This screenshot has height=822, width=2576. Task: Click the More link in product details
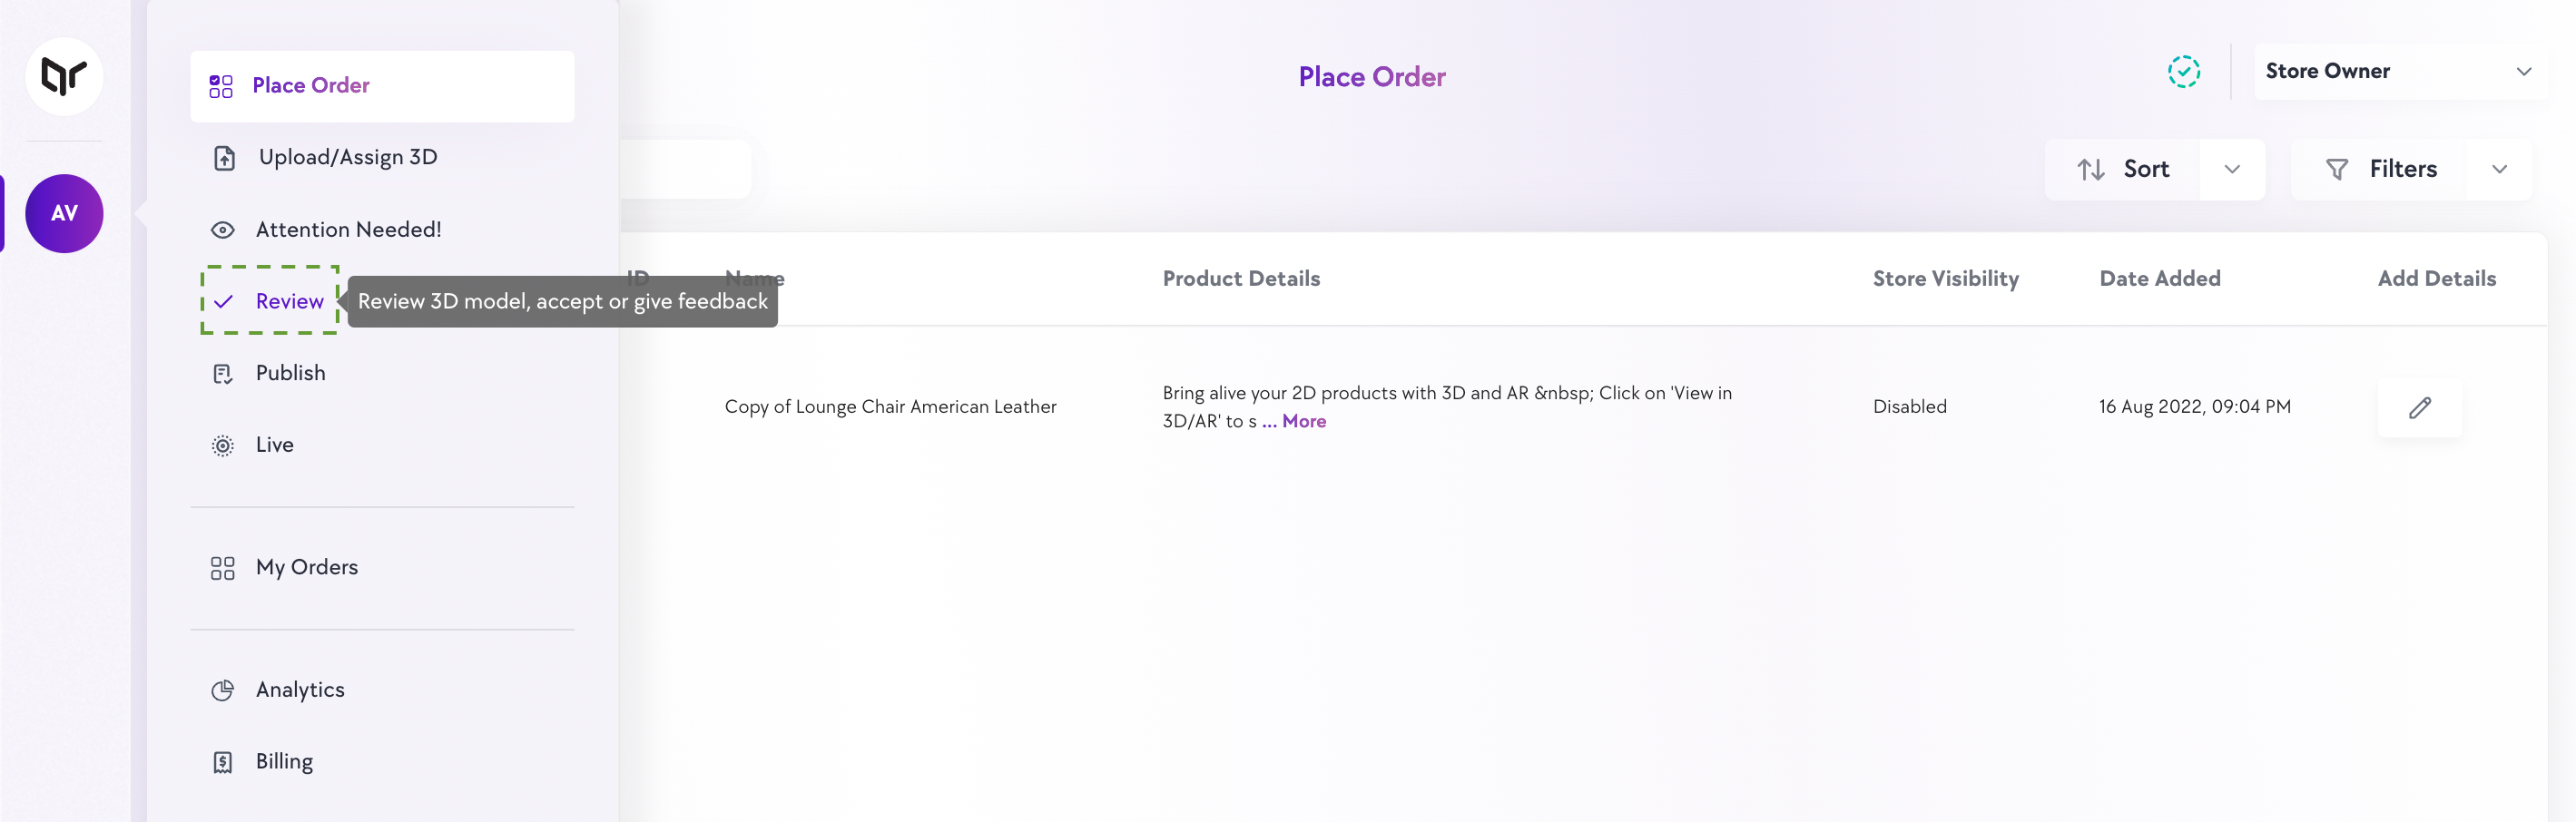click(x=1303, y=421)
